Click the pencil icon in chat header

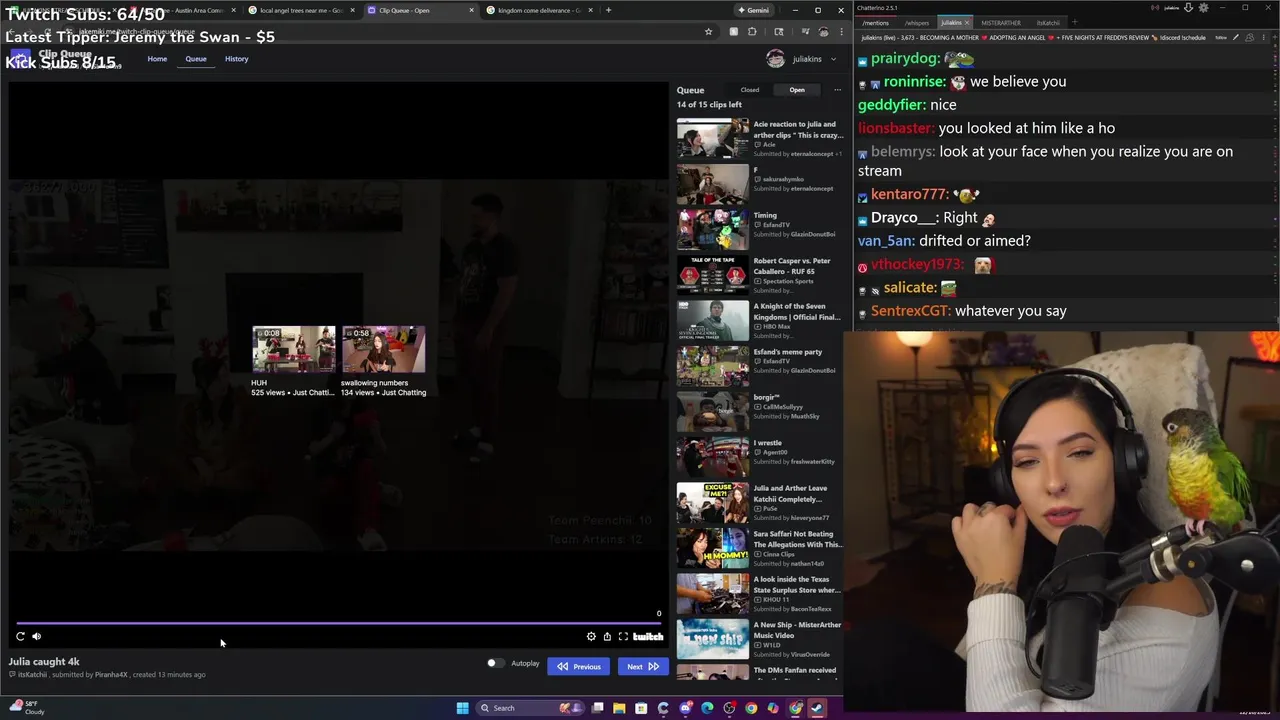[1235, 37]
